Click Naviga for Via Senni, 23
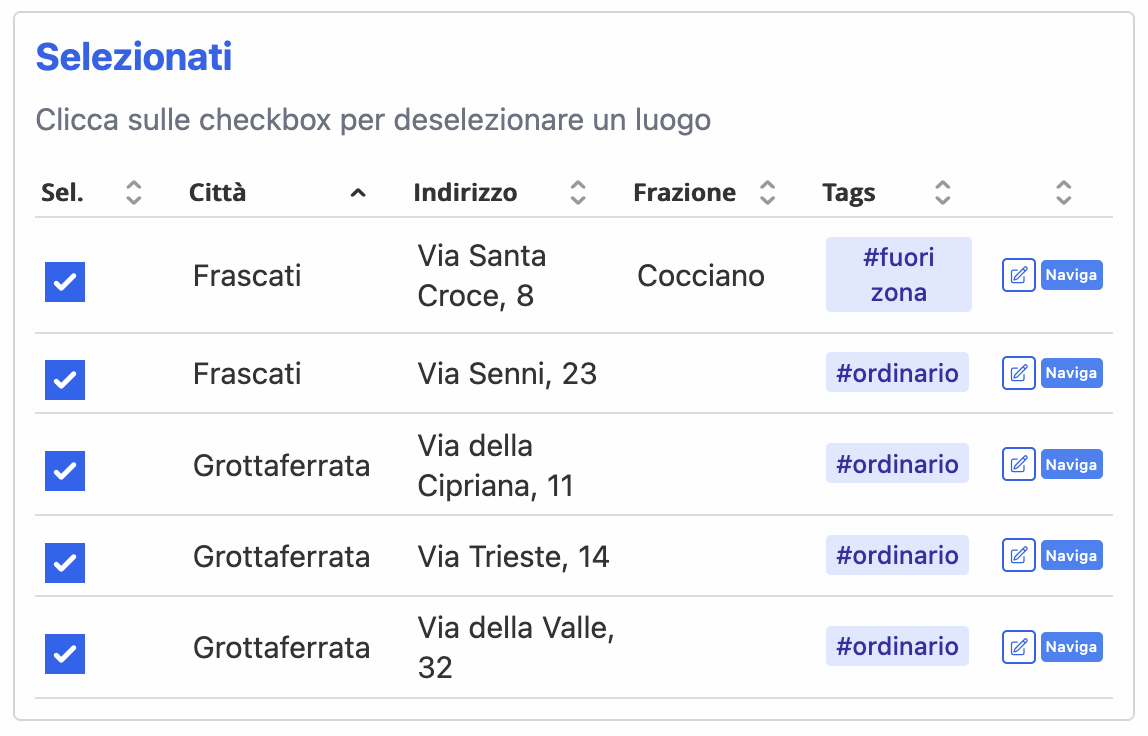The width and height of the screenshot is (1148, 736). (x=1071, y=373)
